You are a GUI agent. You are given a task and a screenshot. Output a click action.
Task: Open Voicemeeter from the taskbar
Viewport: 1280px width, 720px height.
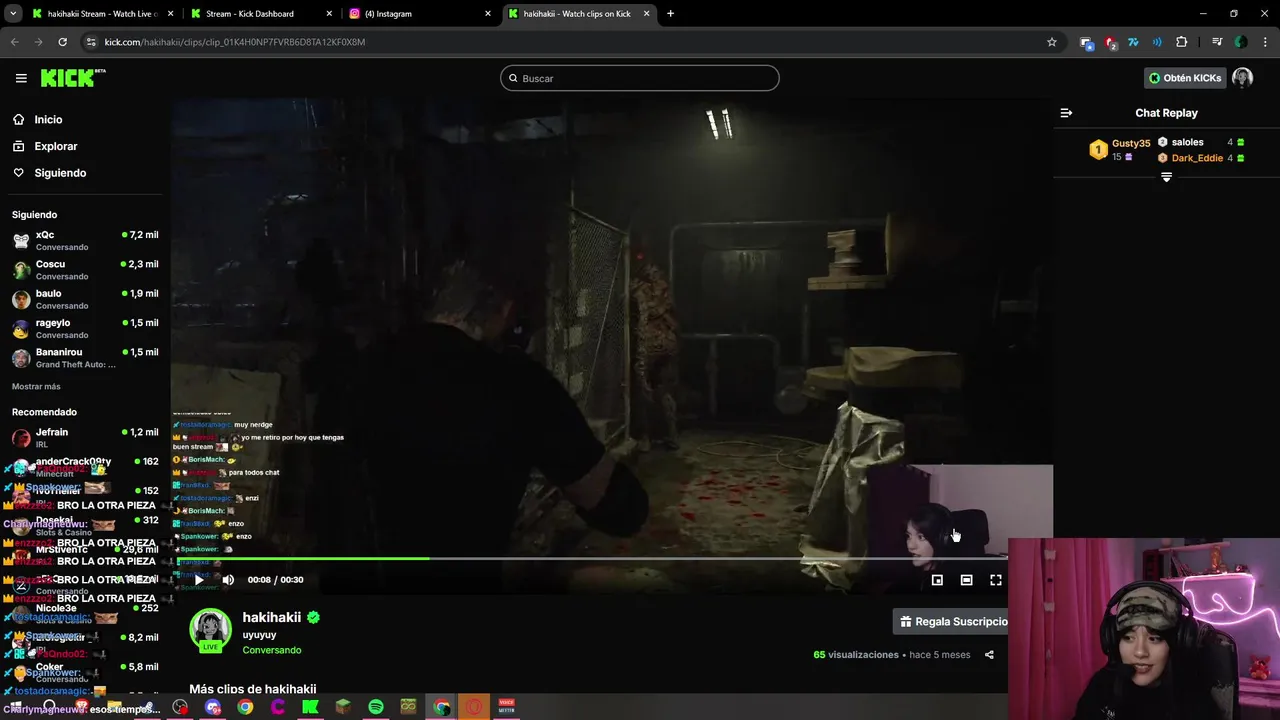click(506, 707)
